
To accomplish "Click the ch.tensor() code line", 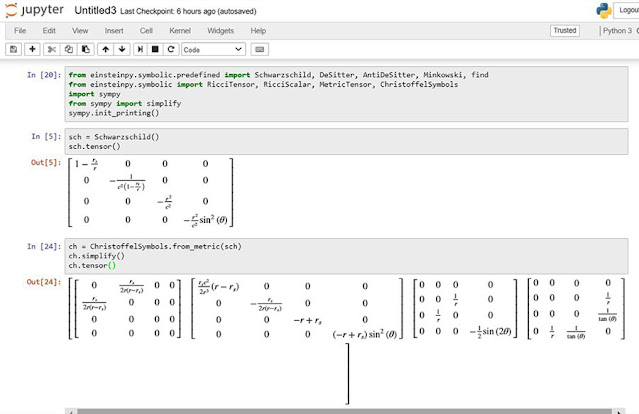I will pyautogui.click(x=92, y=265).
